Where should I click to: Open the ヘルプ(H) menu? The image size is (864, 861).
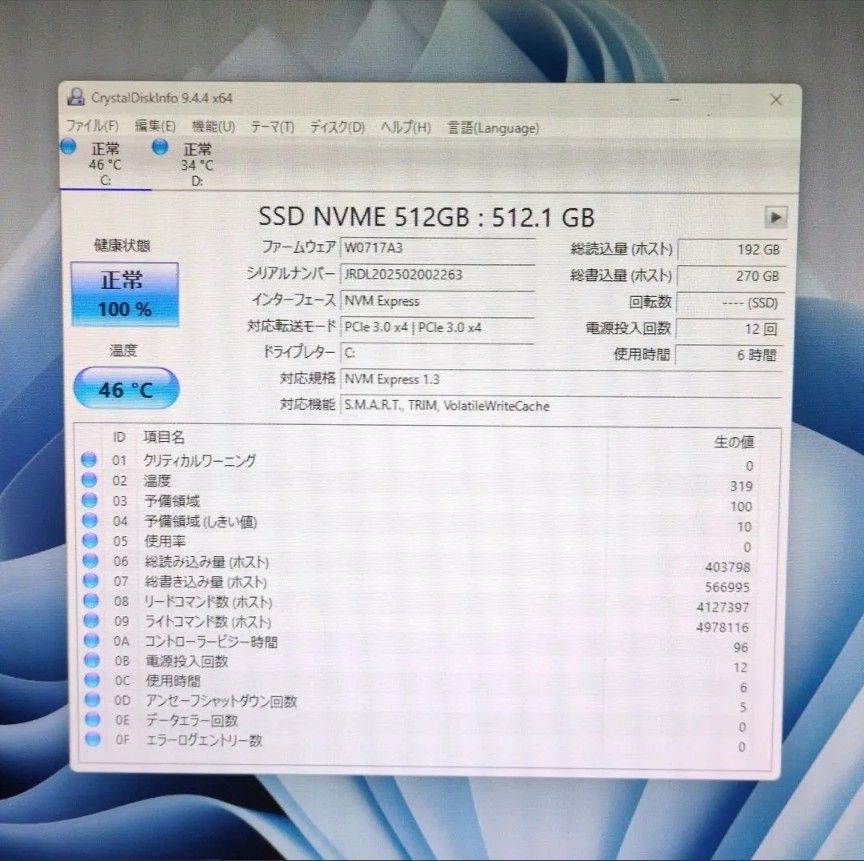(406, 128)
